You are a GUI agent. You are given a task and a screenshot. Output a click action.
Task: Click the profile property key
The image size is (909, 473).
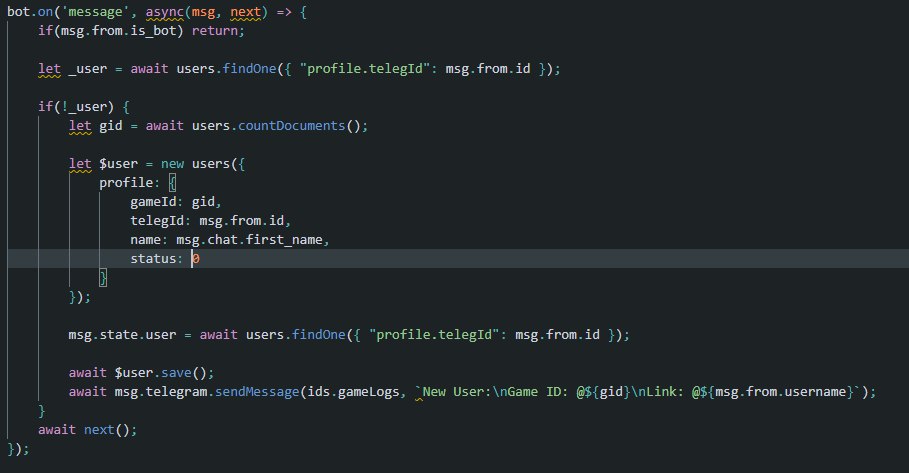coord(126,183)
